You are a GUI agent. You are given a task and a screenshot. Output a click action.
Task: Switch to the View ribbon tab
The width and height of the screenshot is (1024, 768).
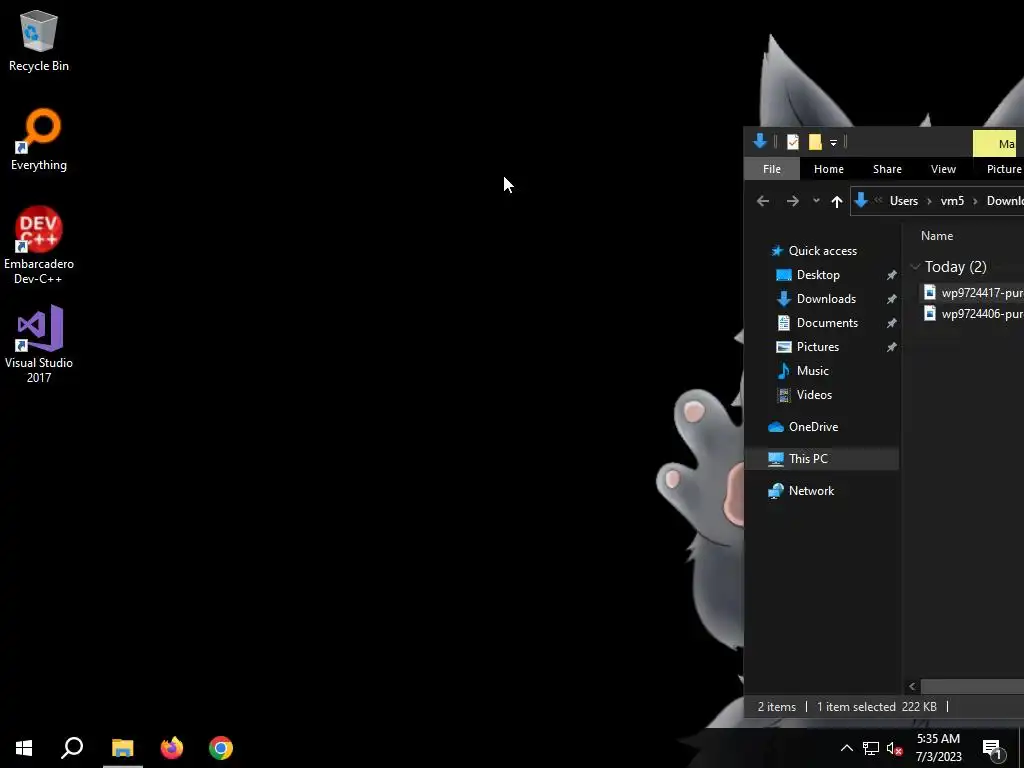click(x=943, y=169)
